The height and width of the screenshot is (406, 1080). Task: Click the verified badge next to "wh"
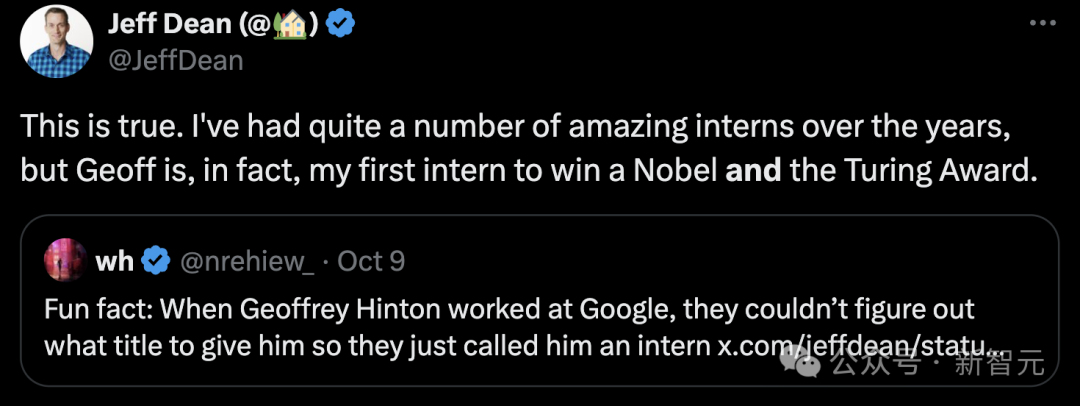tap(154, 261)
